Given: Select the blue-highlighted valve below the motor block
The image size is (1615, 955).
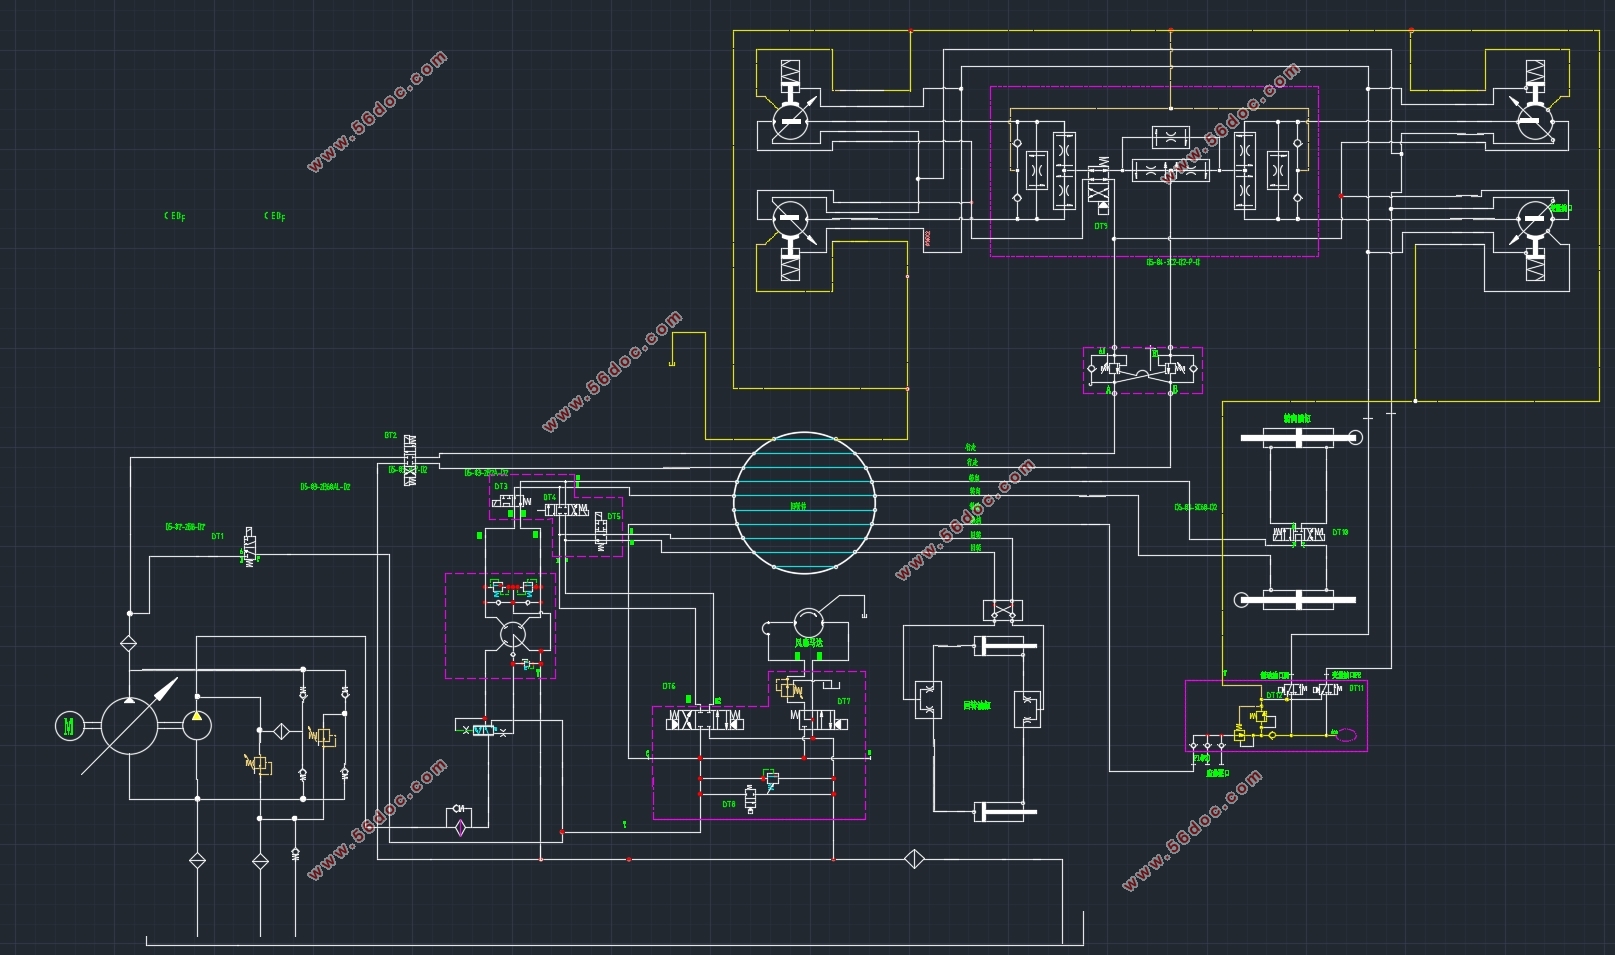Looking at the screenshot, I should (x=484, y=731).
